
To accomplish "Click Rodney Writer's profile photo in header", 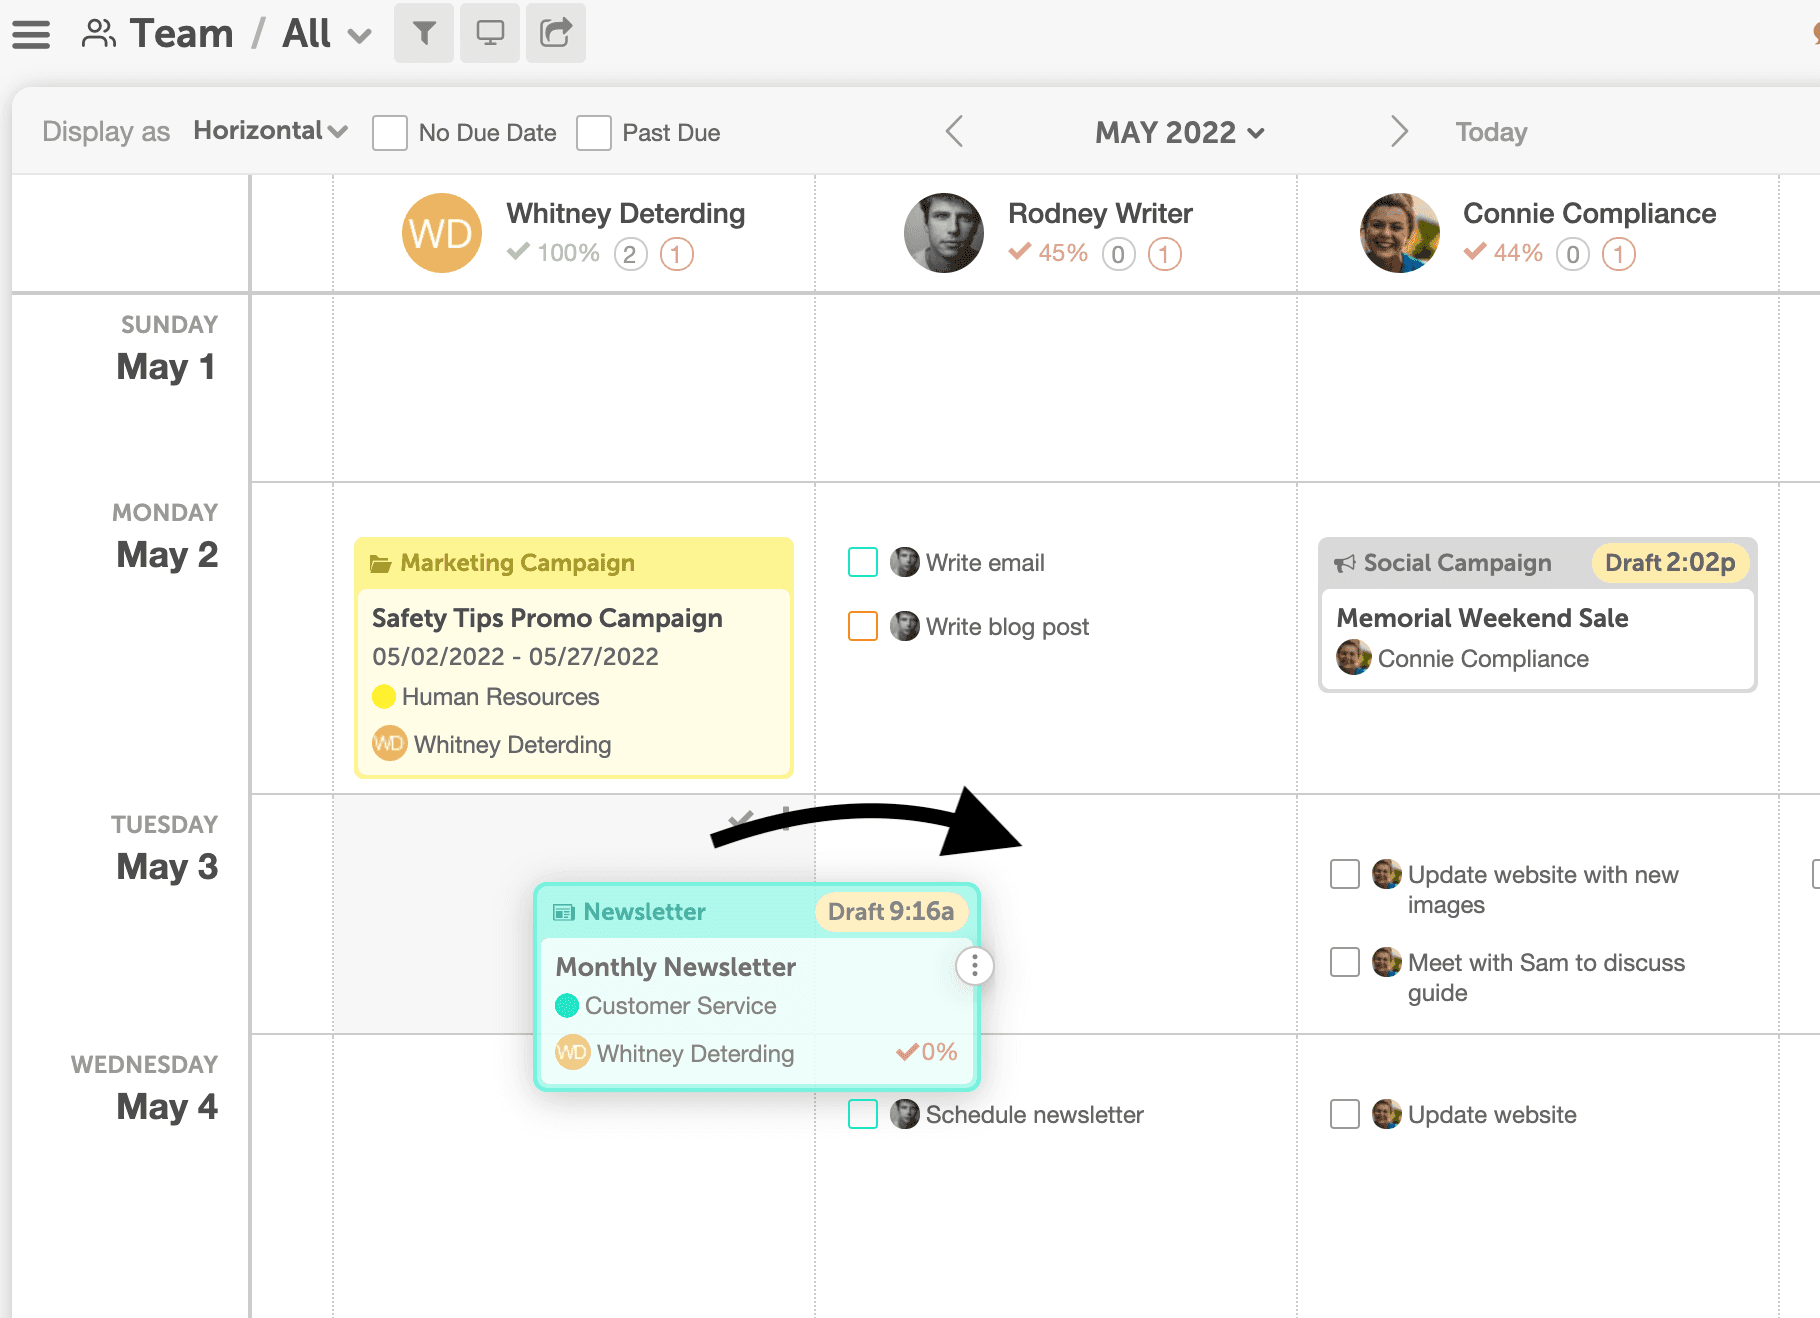I will 944,233.
